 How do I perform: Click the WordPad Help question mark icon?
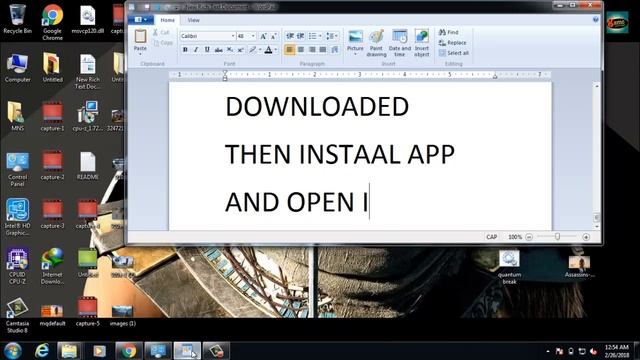[596, 20]
